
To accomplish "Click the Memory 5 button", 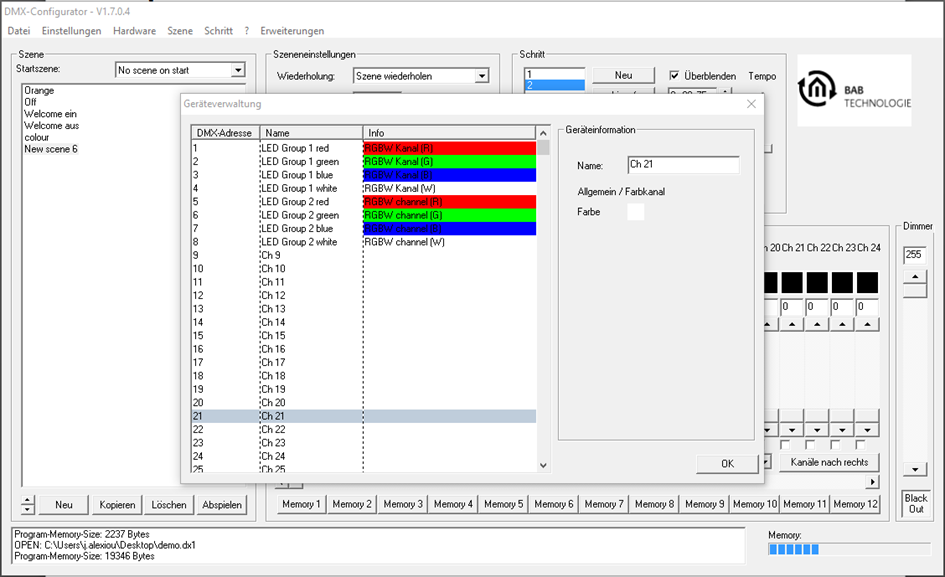I will click(x=503, y=504).
